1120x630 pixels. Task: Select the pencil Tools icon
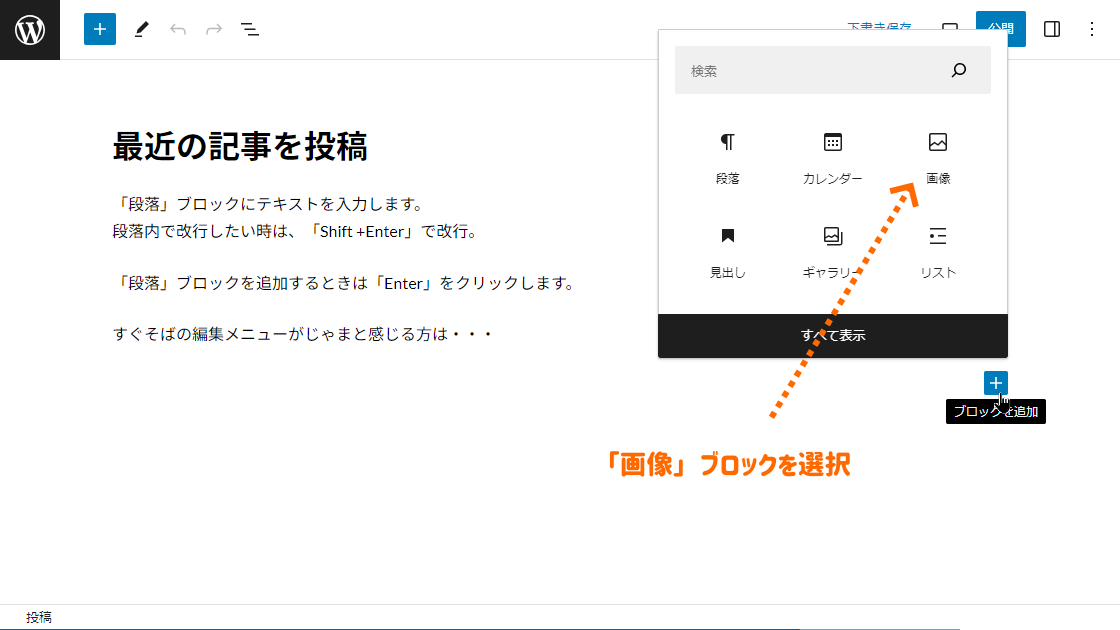tap(141, 29)
